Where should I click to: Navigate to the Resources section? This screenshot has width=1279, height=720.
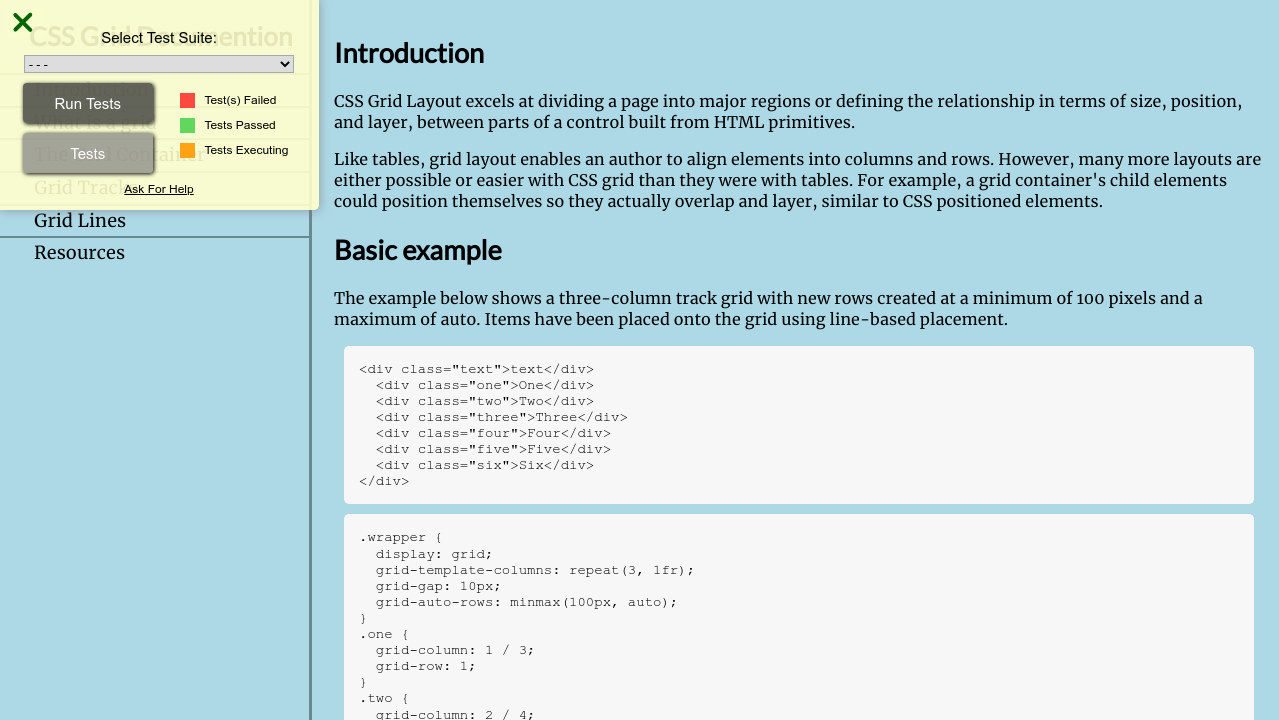point(79,253)
